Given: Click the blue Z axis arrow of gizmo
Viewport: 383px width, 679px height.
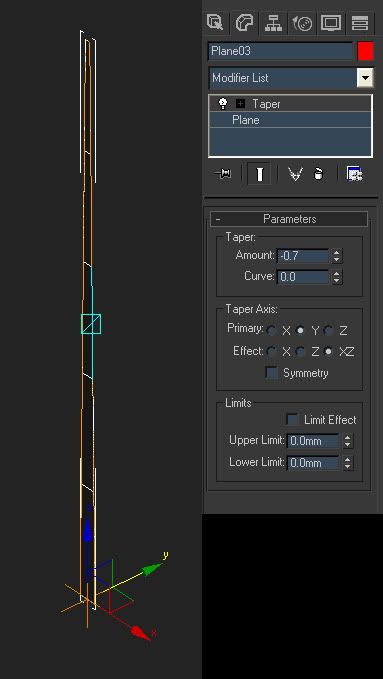Looking at the screenshot, I should click(88, 530).
